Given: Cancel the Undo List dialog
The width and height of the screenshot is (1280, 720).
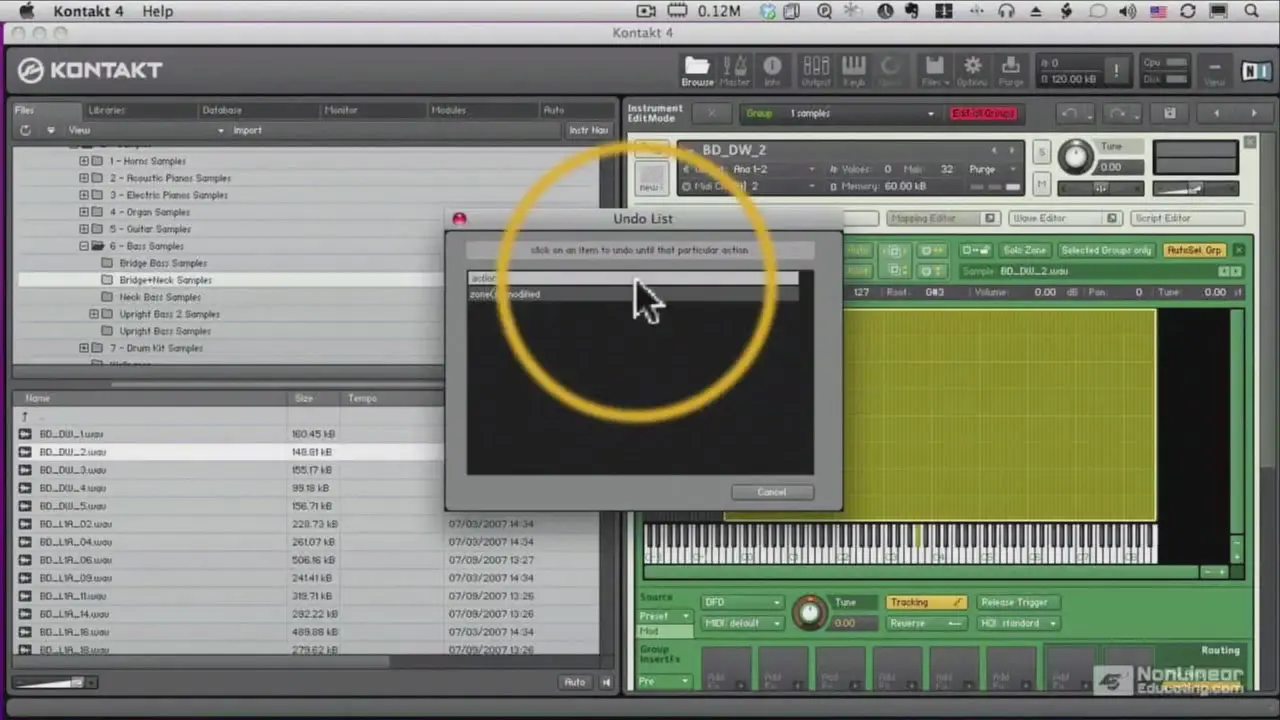Looking at the screenshot, I should (772, 492).
